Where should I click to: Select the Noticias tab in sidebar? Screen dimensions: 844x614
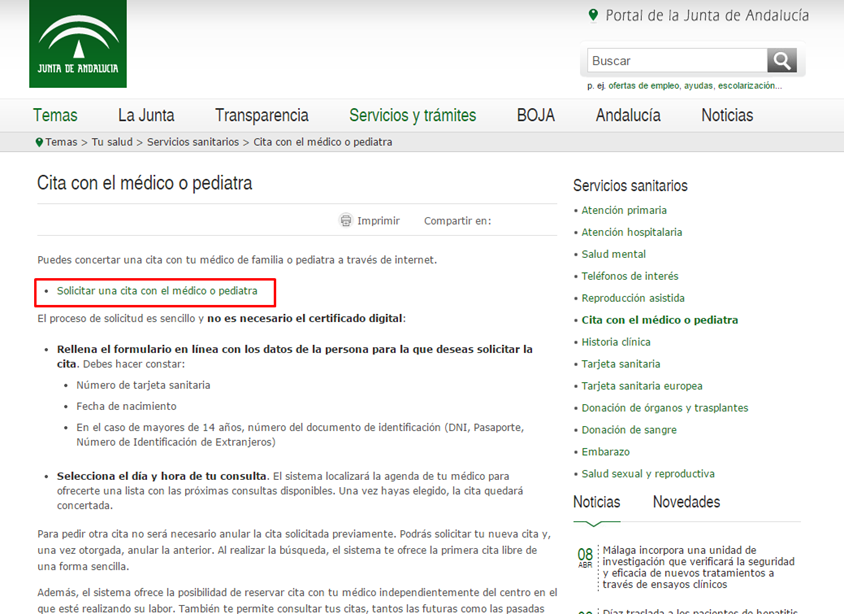coord(597,502)
